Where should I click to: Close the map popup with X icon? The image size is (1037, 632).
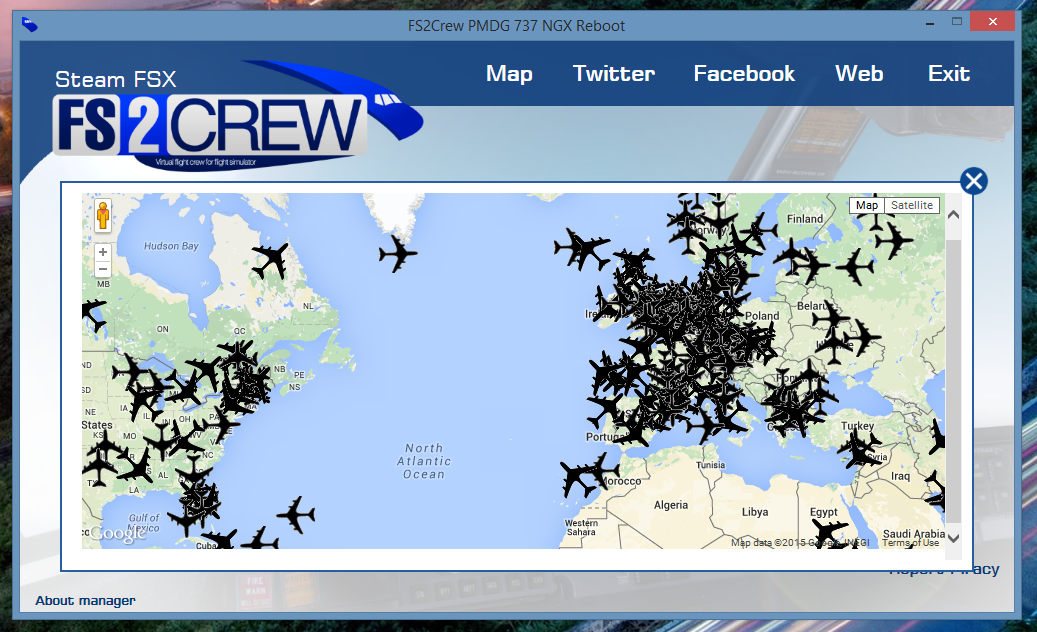974,180
